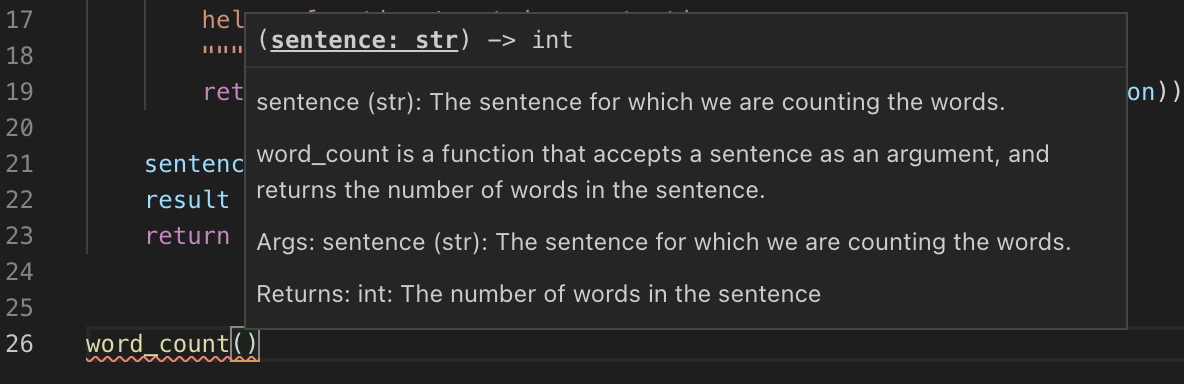Viewport: 1184px width, 384px height.
Task: Select line number 21 in the gutter
Action: [20, 164]
